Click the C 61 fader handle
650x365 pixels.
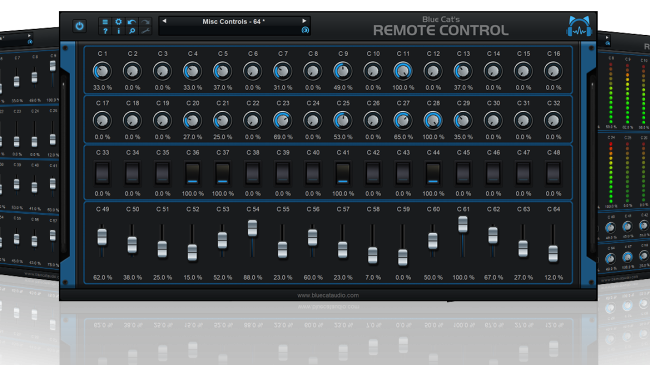pyautogui.click(x=463, y=224)
